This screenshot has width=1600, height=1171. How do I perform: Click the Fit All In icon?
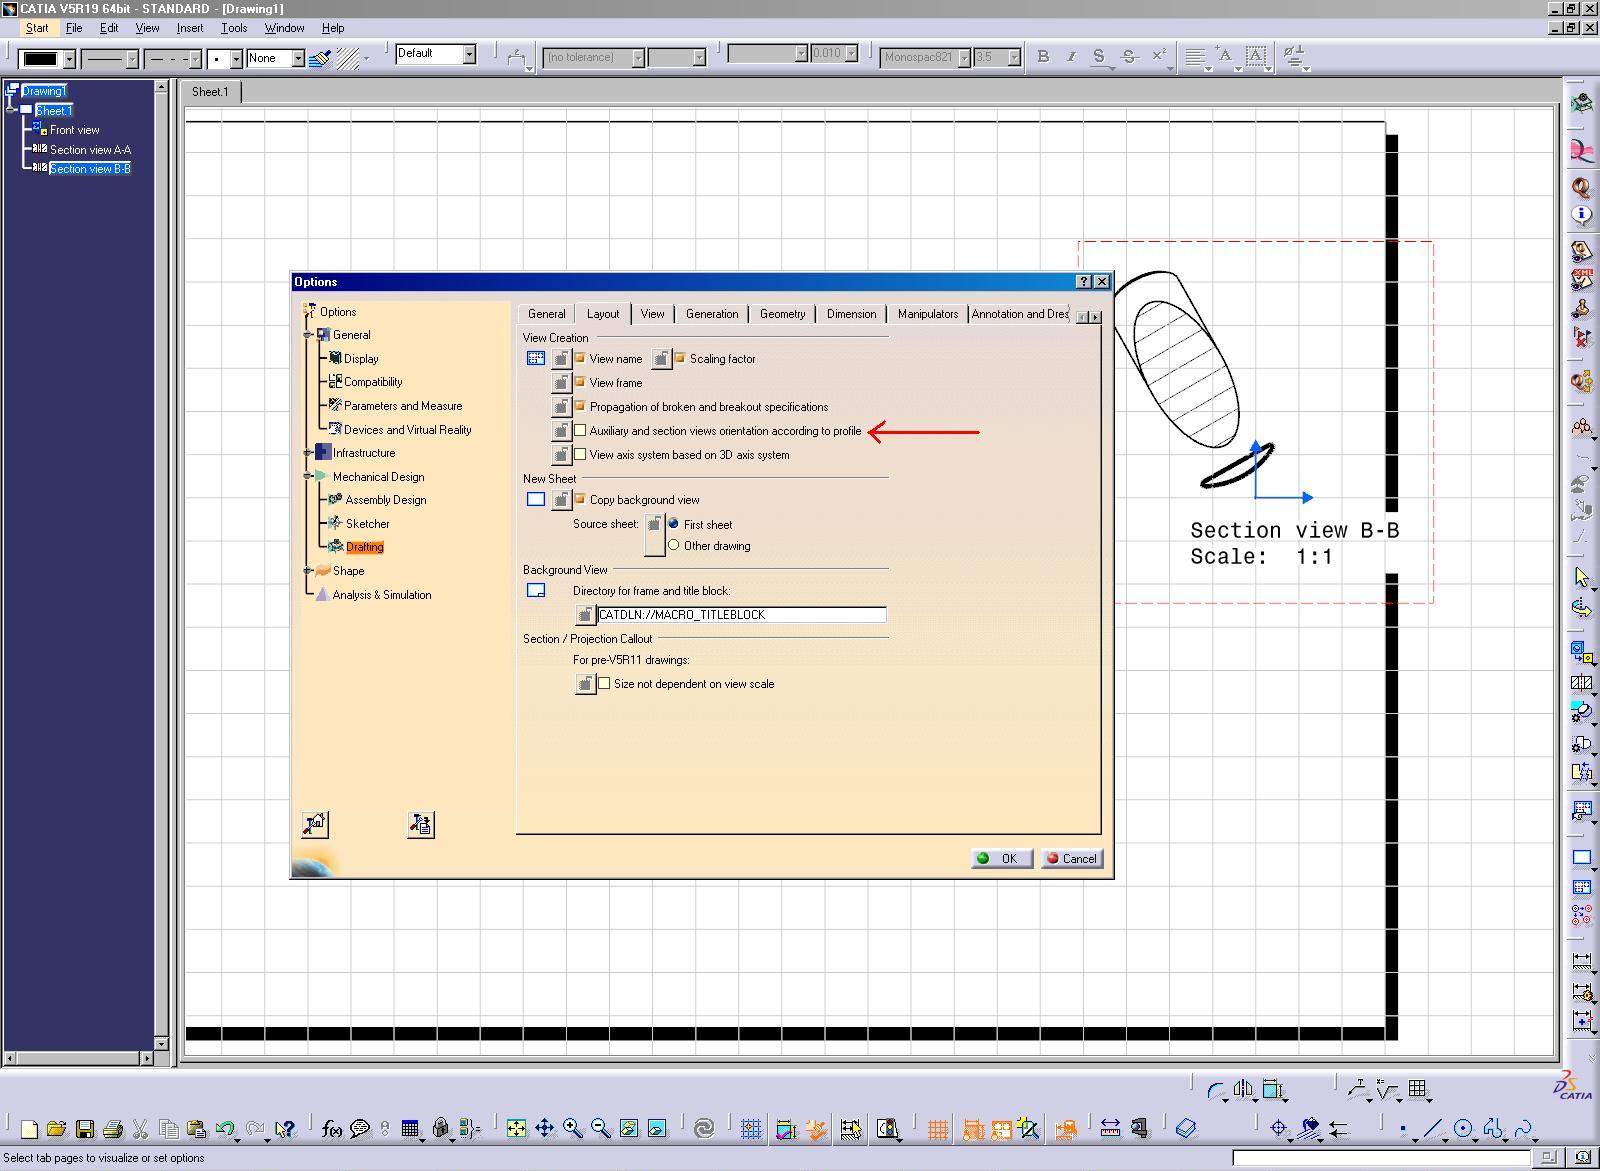tap(516, 1129)
